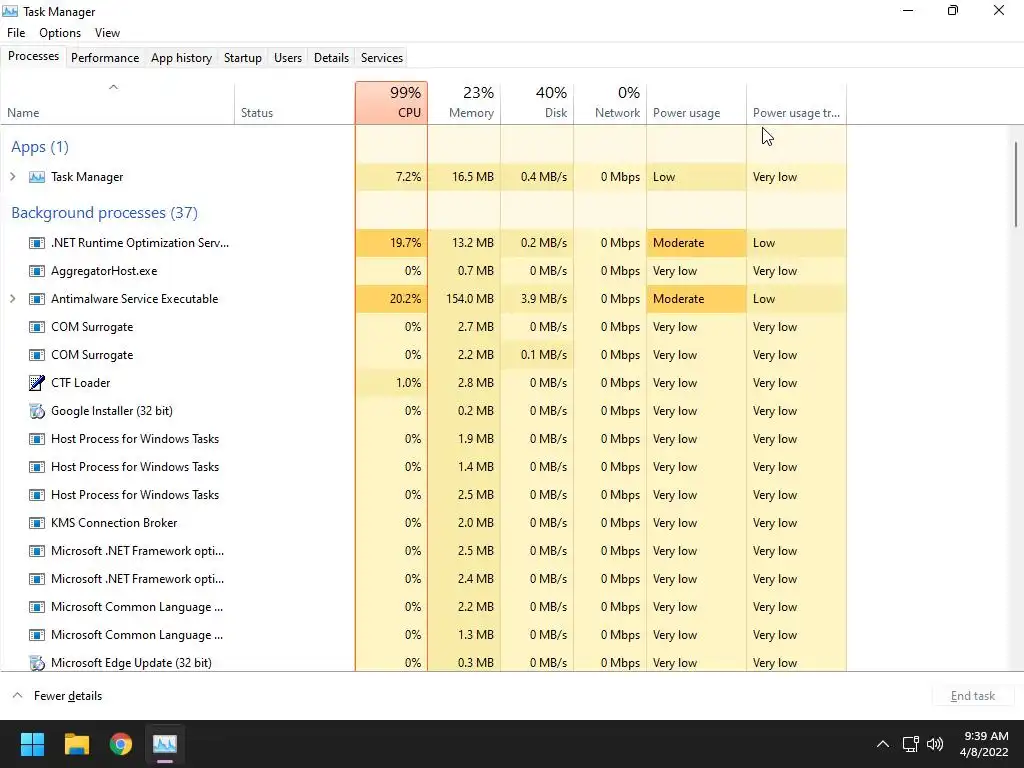Click the network tray icon

pos(910,744)
